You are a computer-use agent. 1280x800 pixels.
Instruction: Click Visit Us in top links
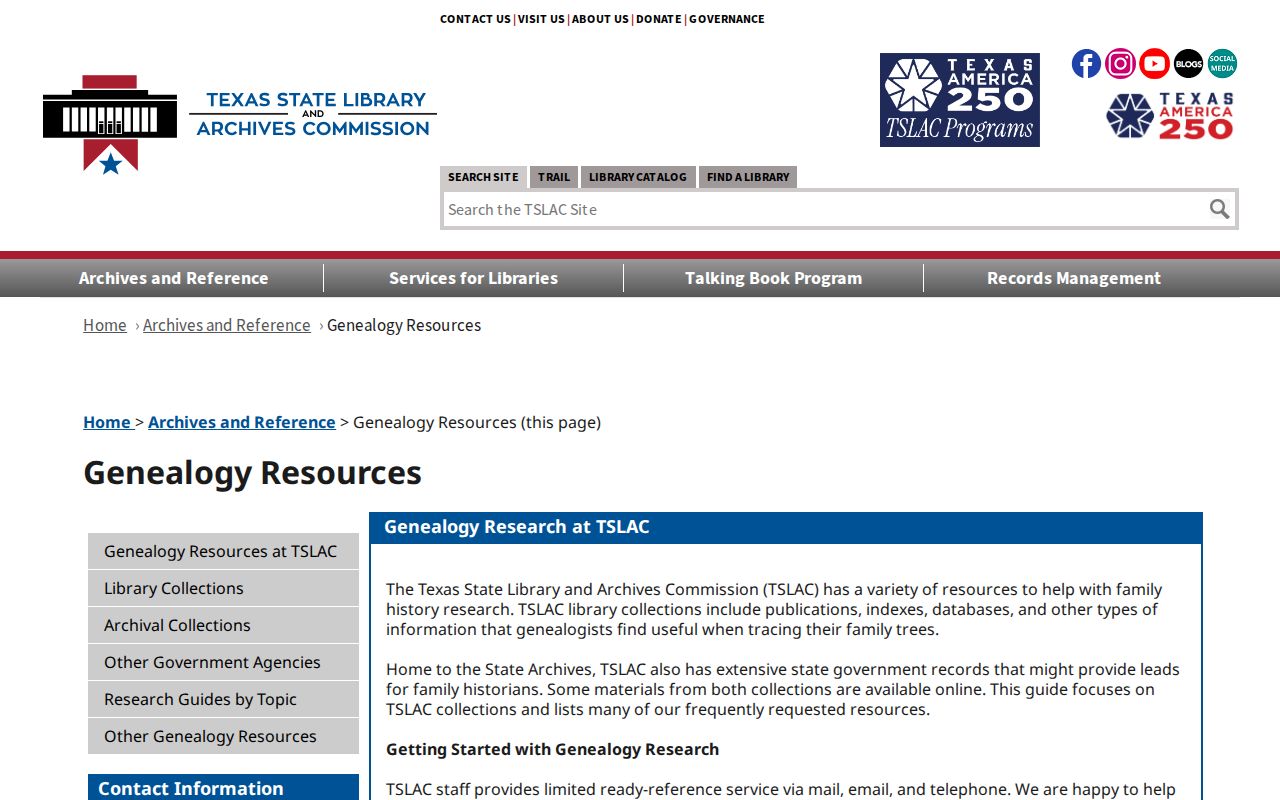point(541,19)
